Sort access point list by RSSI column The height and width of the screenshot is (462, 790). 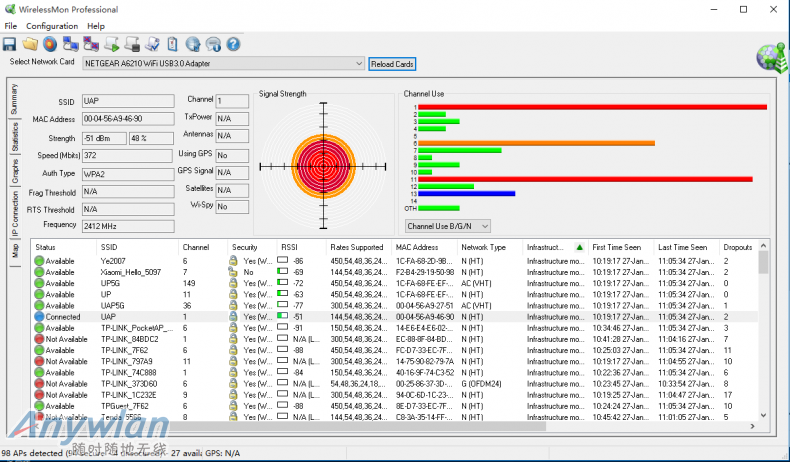click(x=289, y=247)
